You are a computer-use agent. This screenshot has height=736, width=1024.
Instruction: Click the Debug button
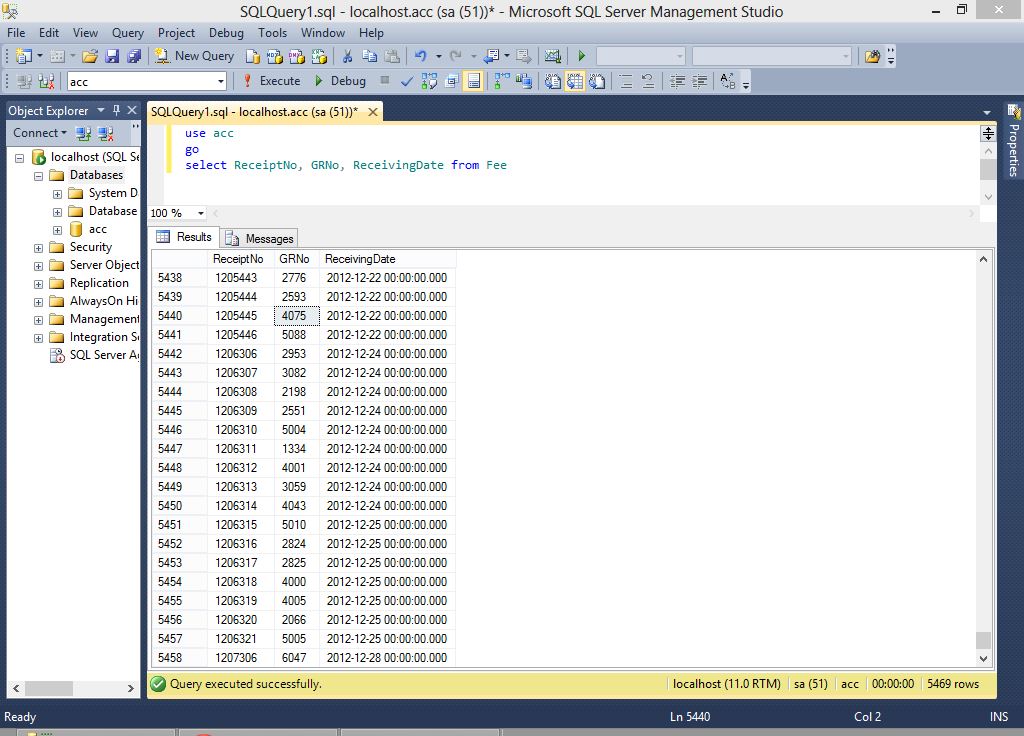340,81
